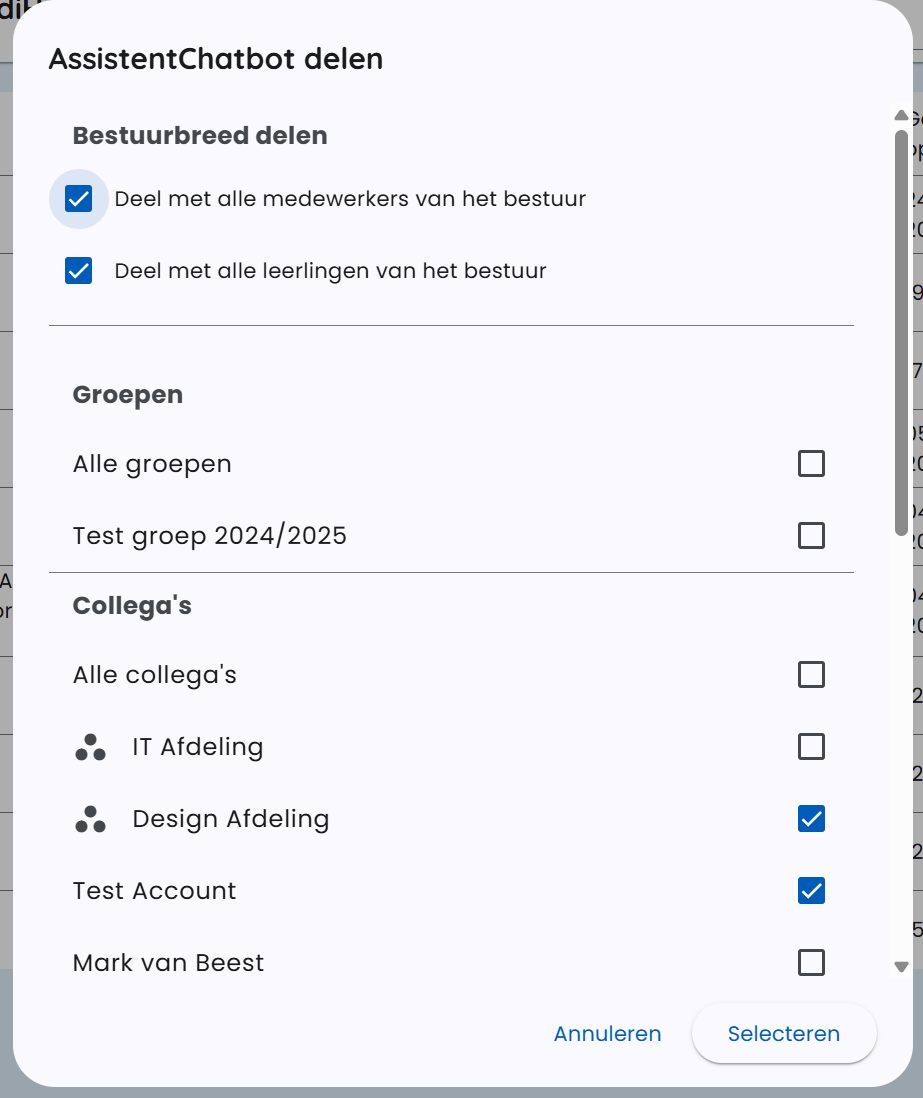This screenshot has width=923, height=1098.
Task: Uncheck 'Deel met alle leerlingen van het bestuur'
Action: coord(78,270)
